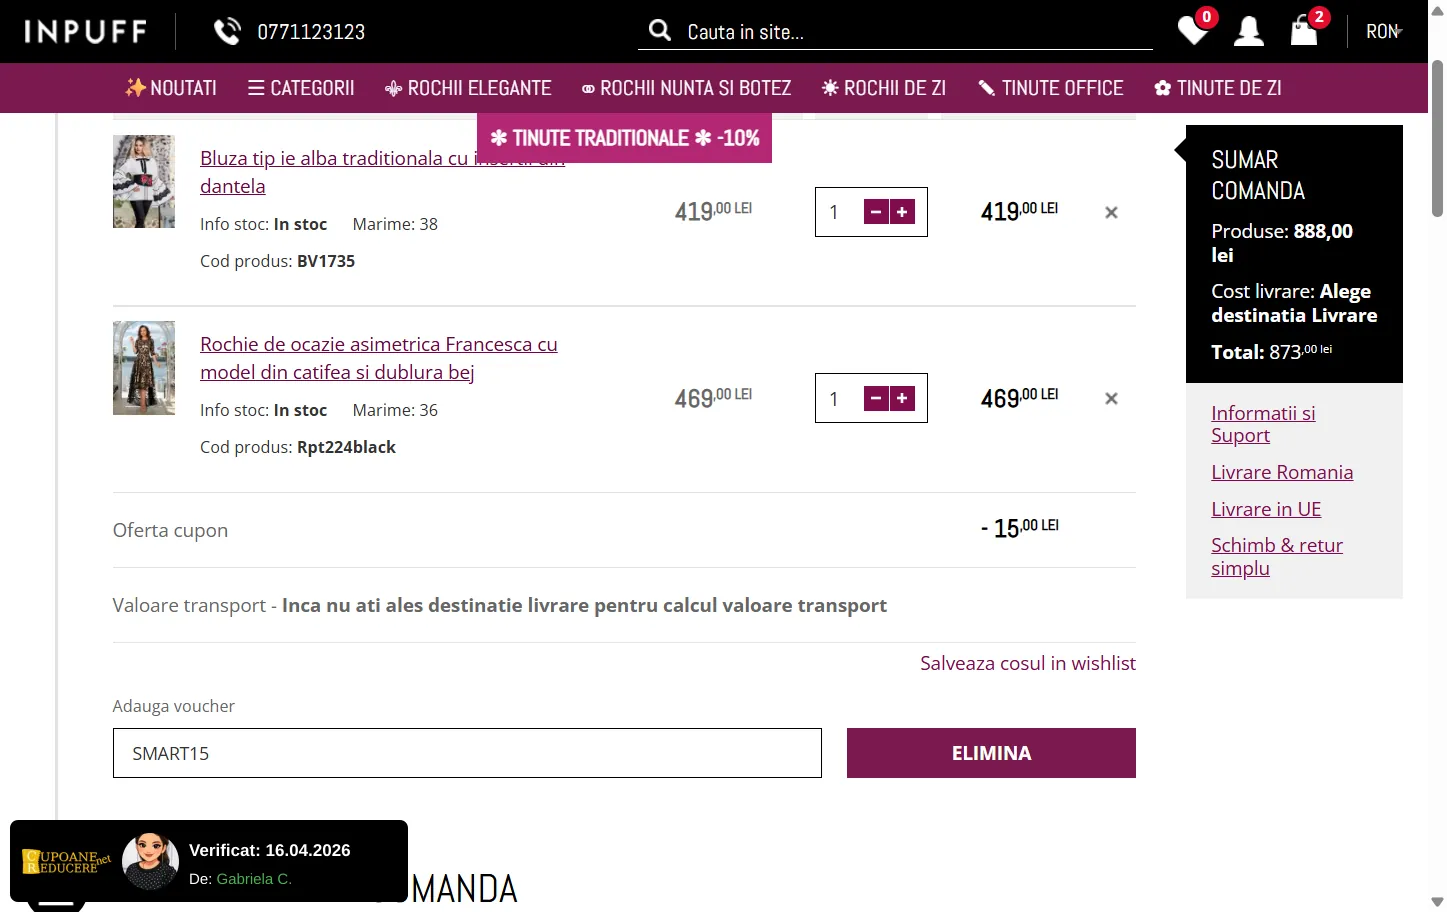
Task: Open the user account icon
Action: coord(1248,31)
